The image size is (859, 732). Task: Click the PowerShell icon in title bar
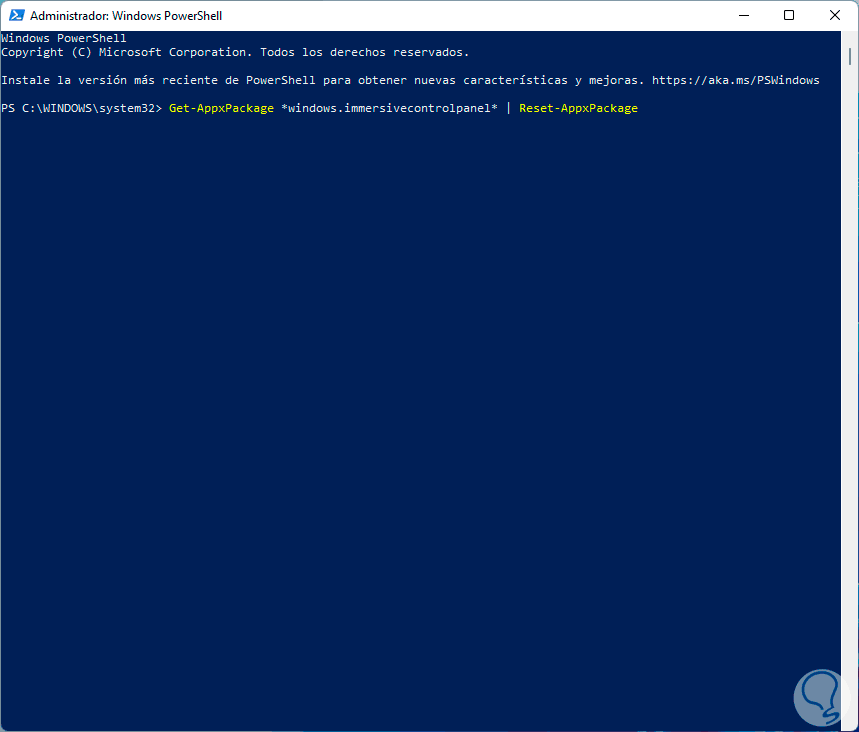16,15
